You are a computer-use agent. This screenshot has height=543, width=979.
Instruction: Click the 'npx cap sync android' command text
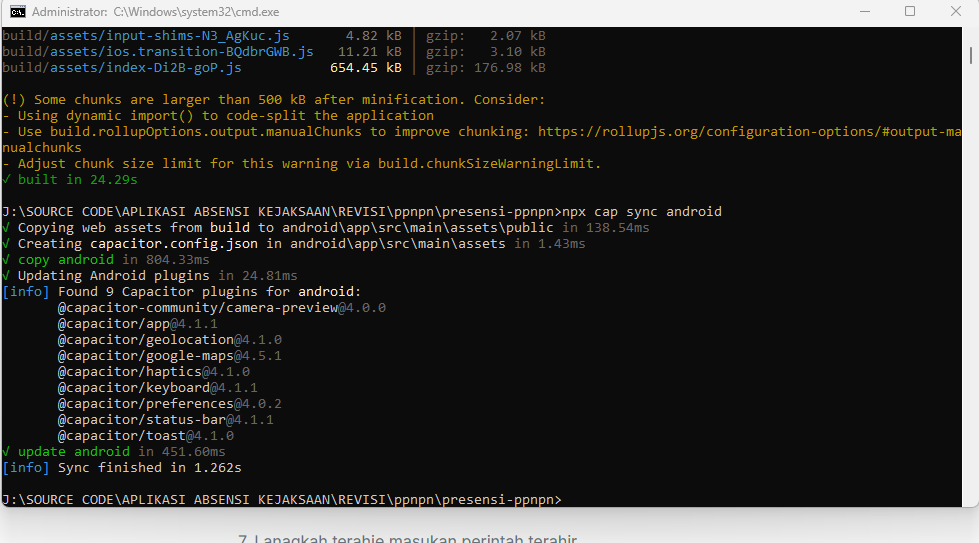pyautogui.click(x=641, y=212)
